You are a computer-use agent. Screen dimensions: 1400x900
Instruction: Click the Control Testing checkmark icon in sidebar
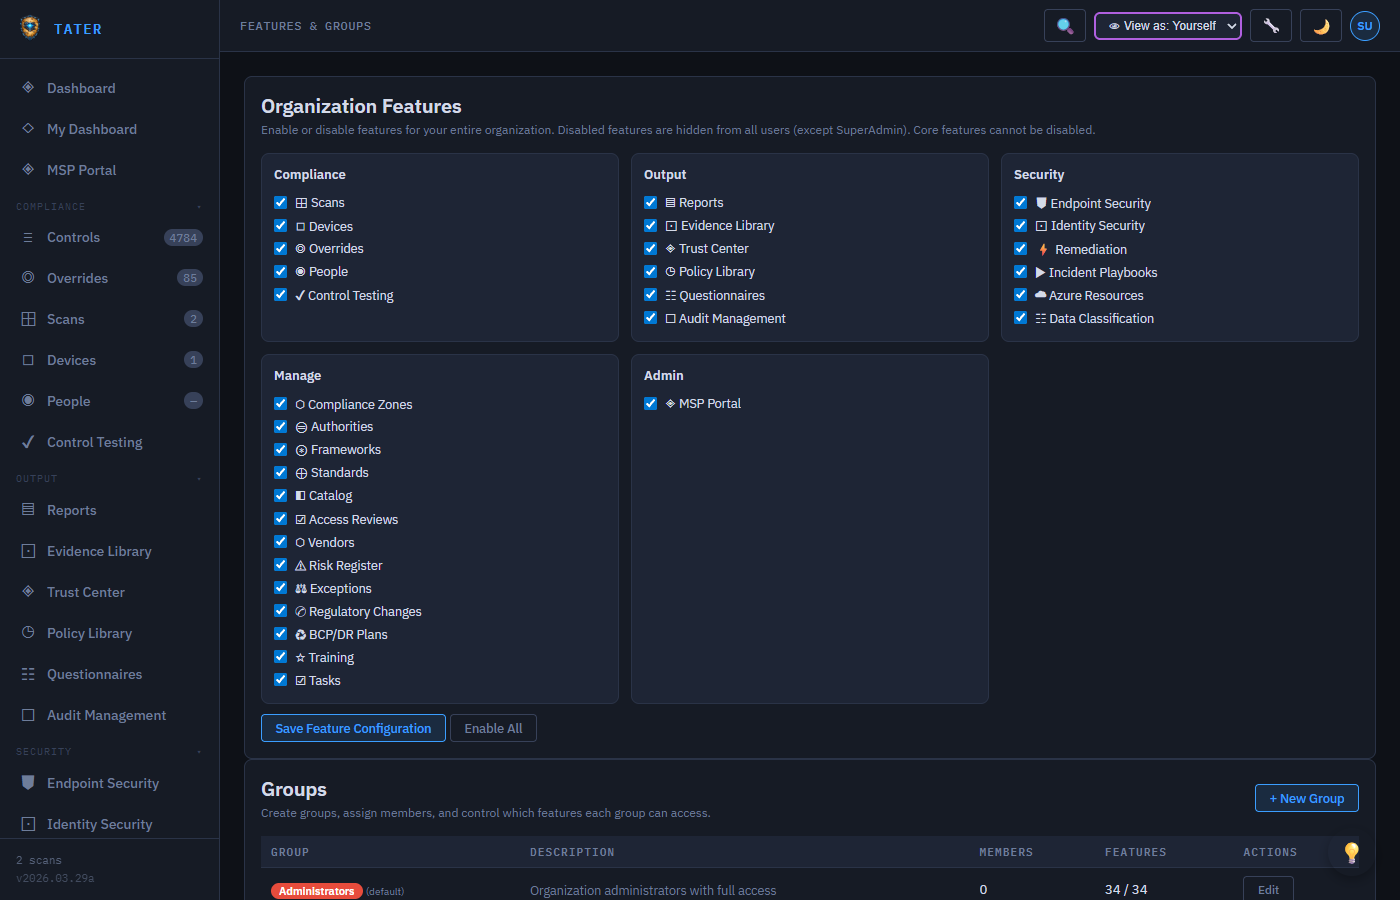pos(28,442)
